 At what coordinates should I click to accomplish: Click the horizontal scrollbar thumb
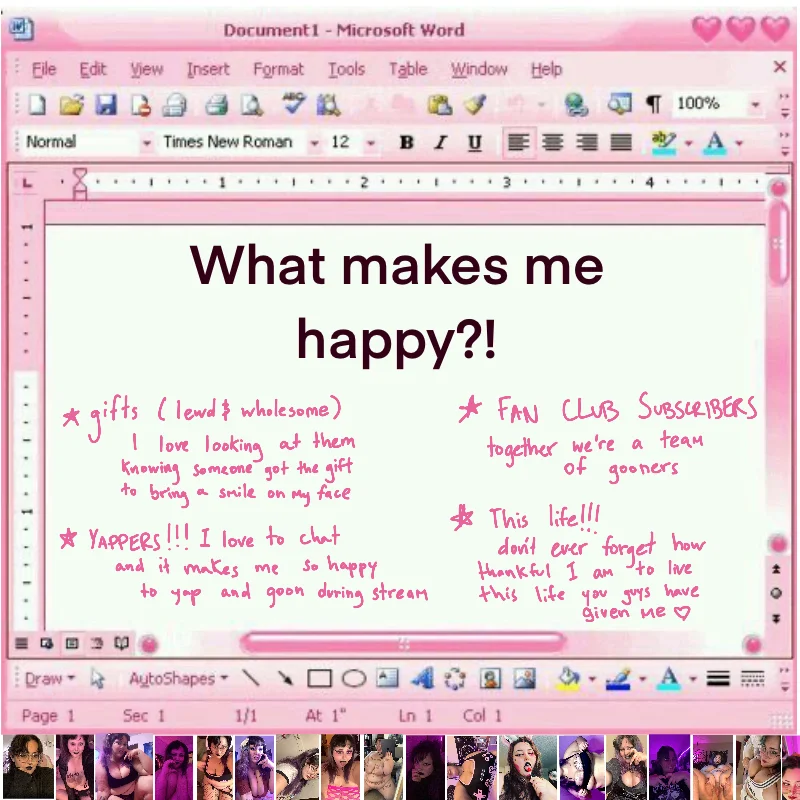403,642
